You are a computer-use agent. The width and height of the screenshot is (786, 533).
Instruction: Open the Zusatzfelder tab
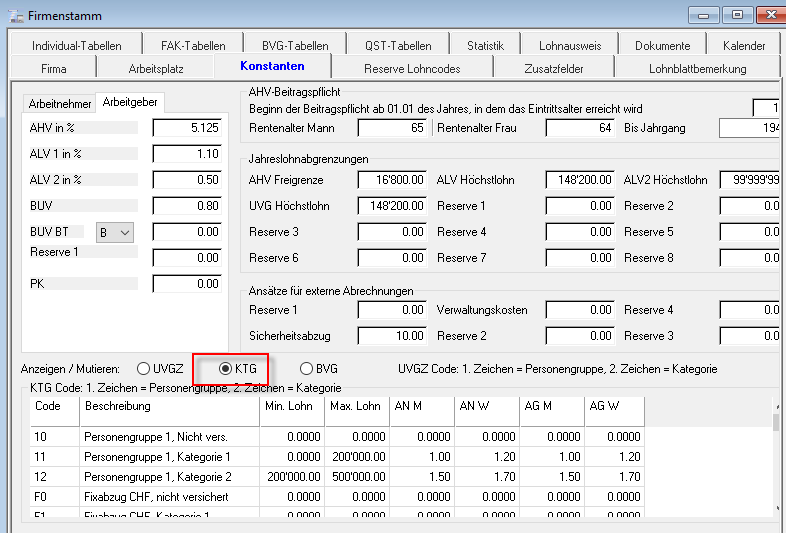553,69
